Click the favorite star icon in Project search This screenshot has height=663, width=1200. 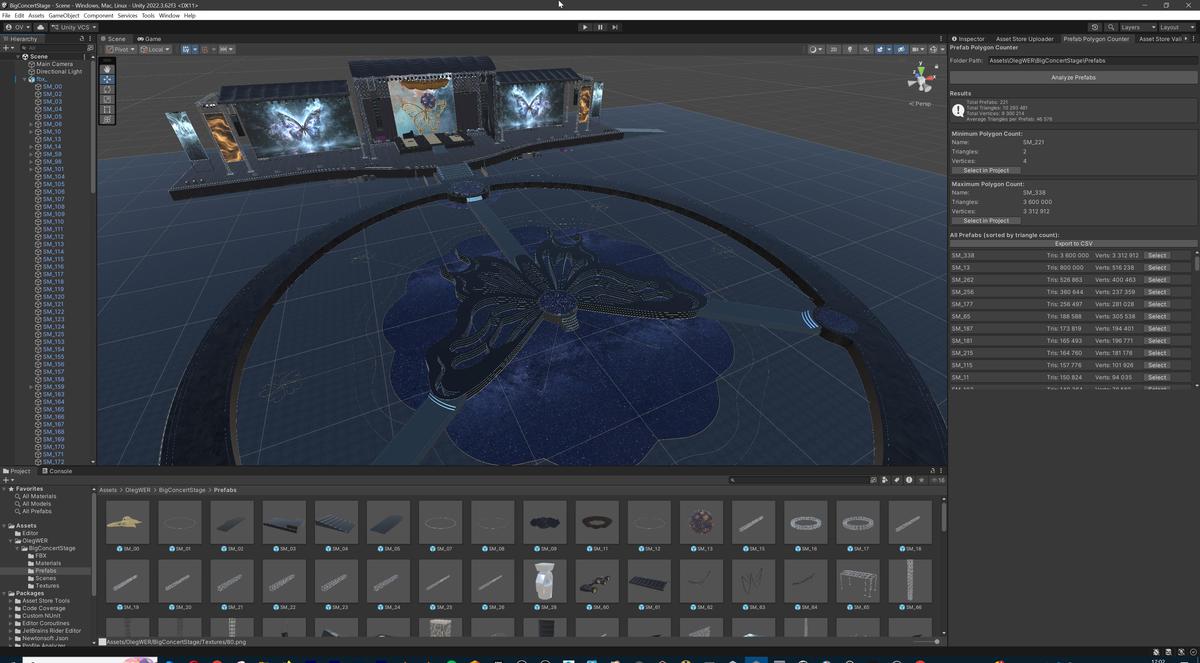click(x=921, y=480)
